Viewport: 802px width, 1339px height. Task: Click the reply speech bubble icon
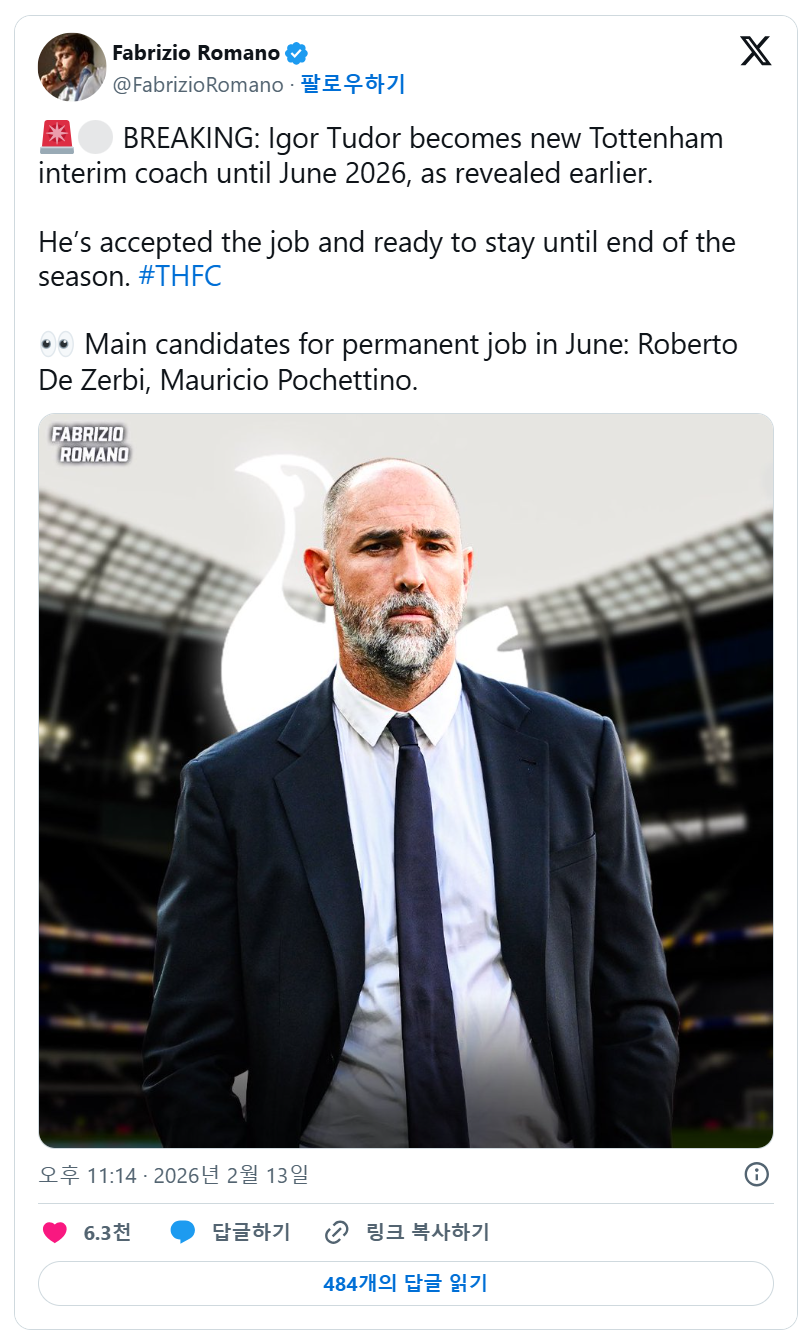point(183,1232)
